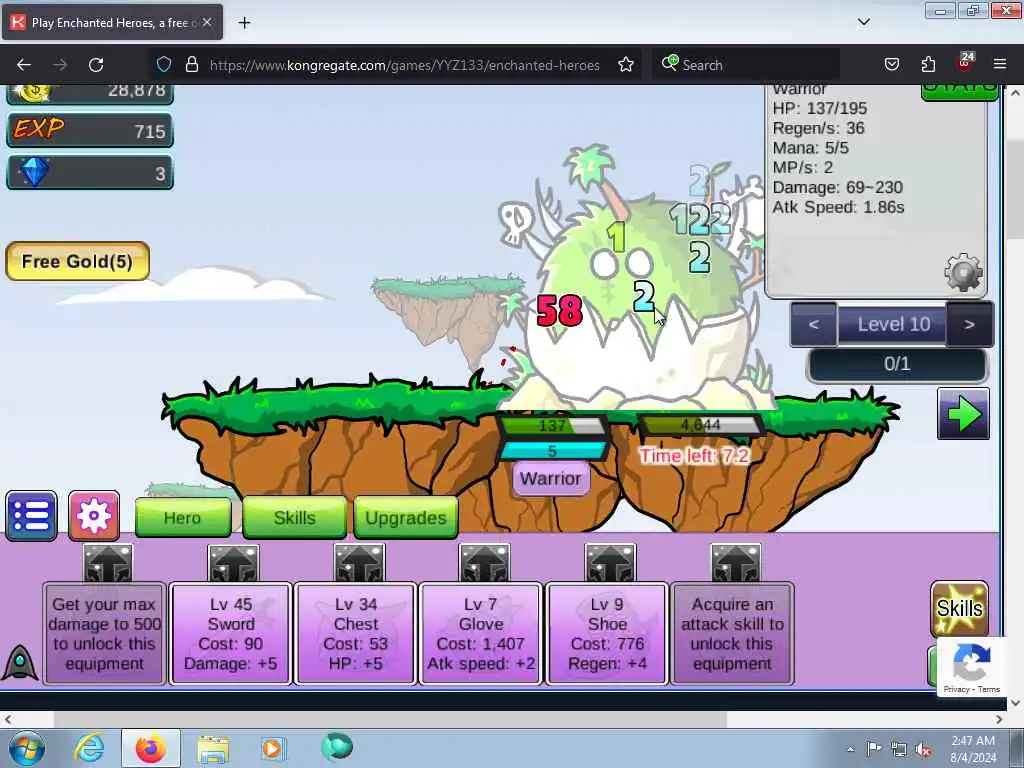1024x768 pixels.
Task: Click the yellow Skills star icon
Action: (x=959, y=609)
